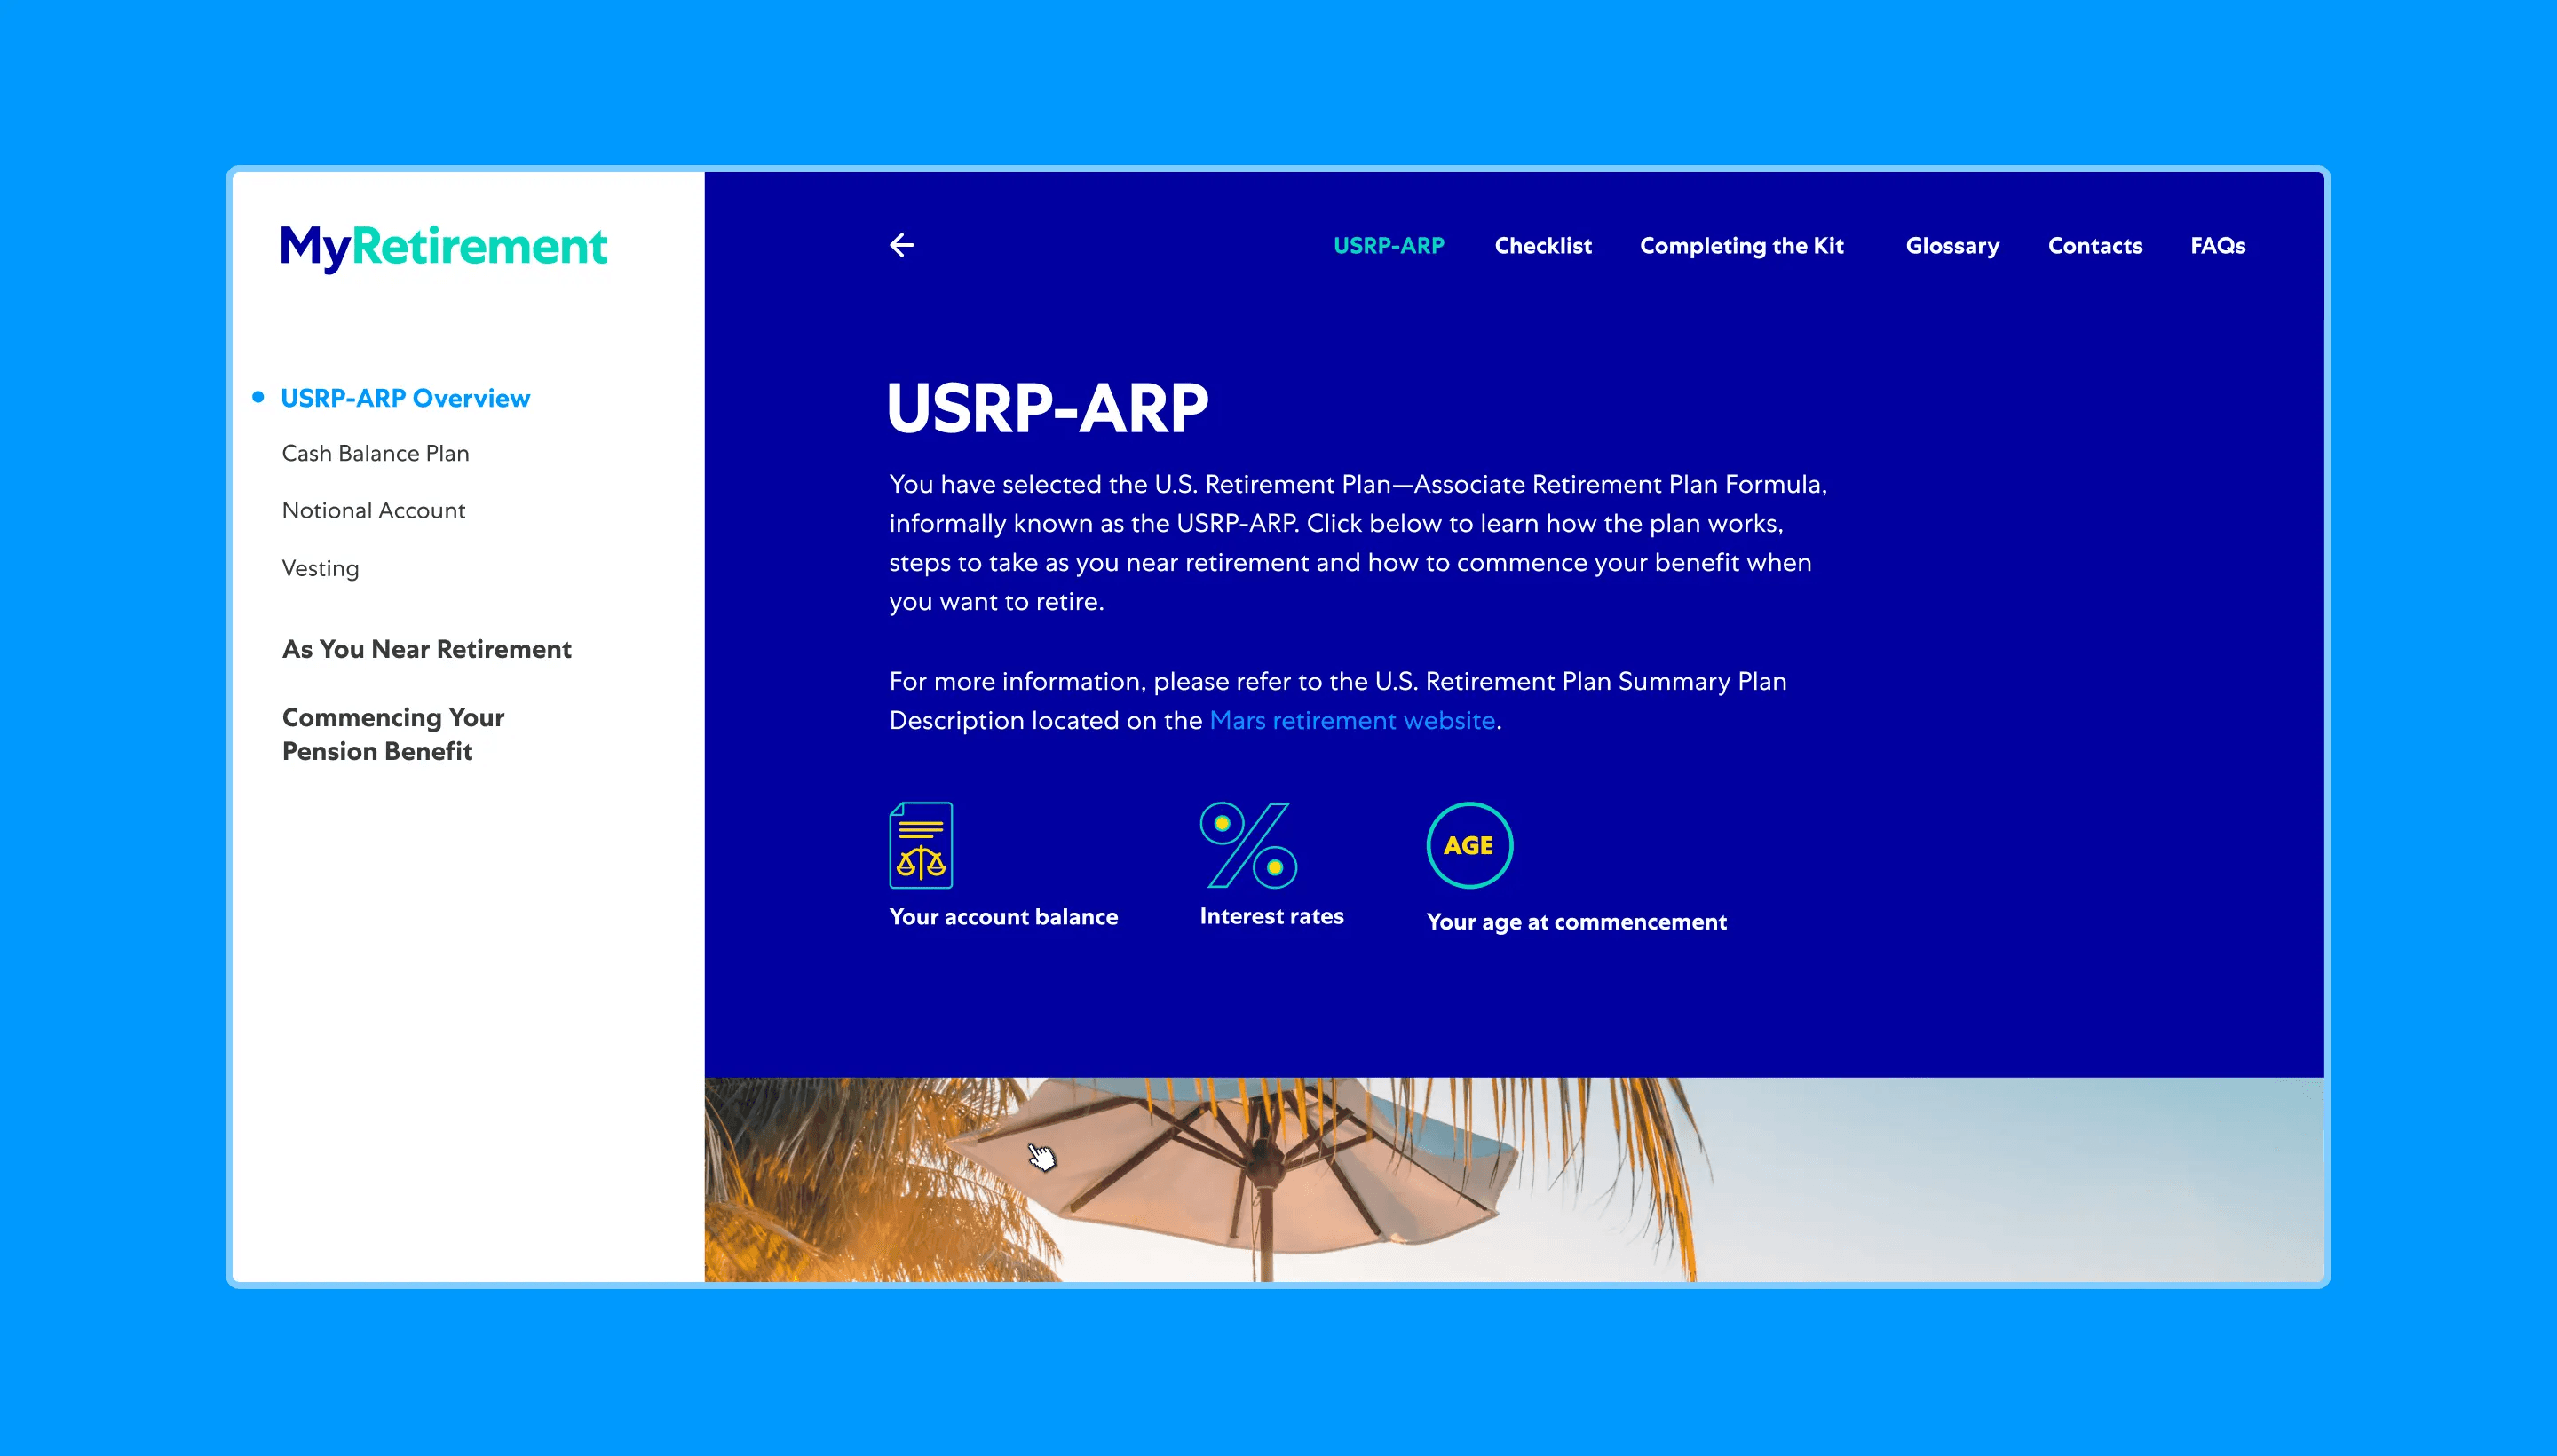Screen dimensions: 2557x1456
Task: Click the back arrow icon
Action: coord(901,245)
